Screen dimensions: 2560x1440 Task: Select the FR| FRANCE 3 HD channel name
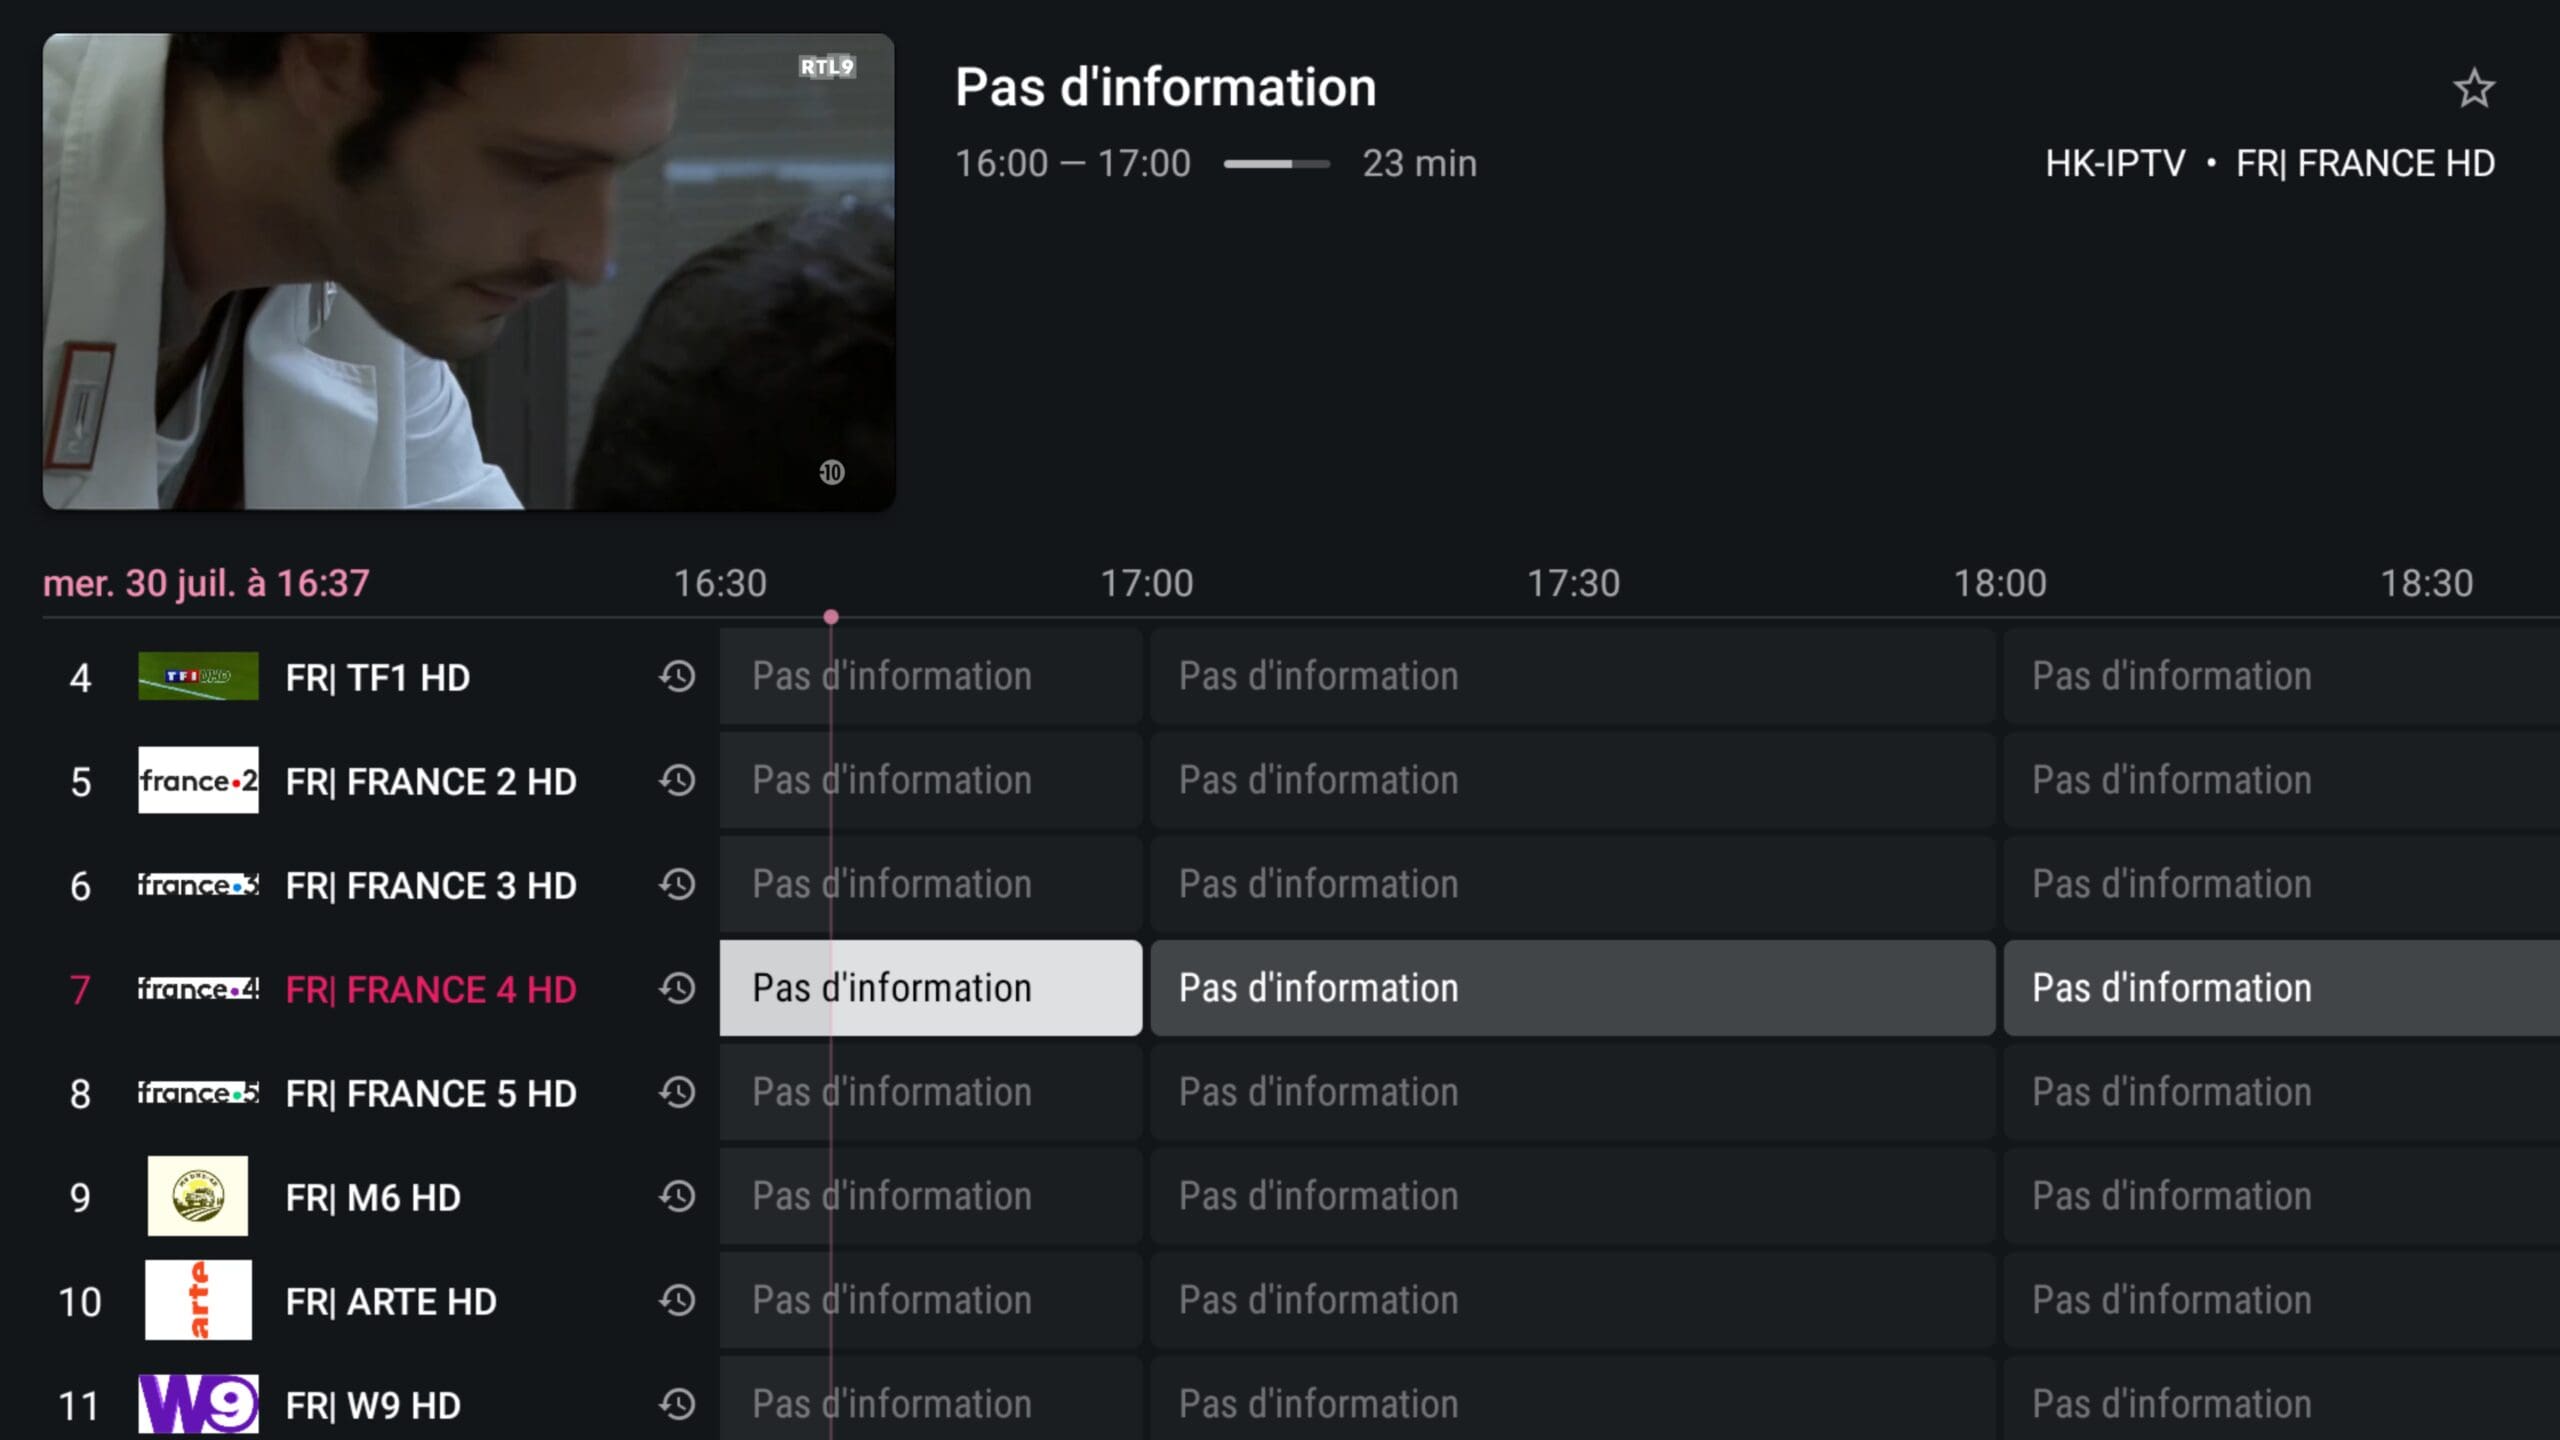click(431, 886)
